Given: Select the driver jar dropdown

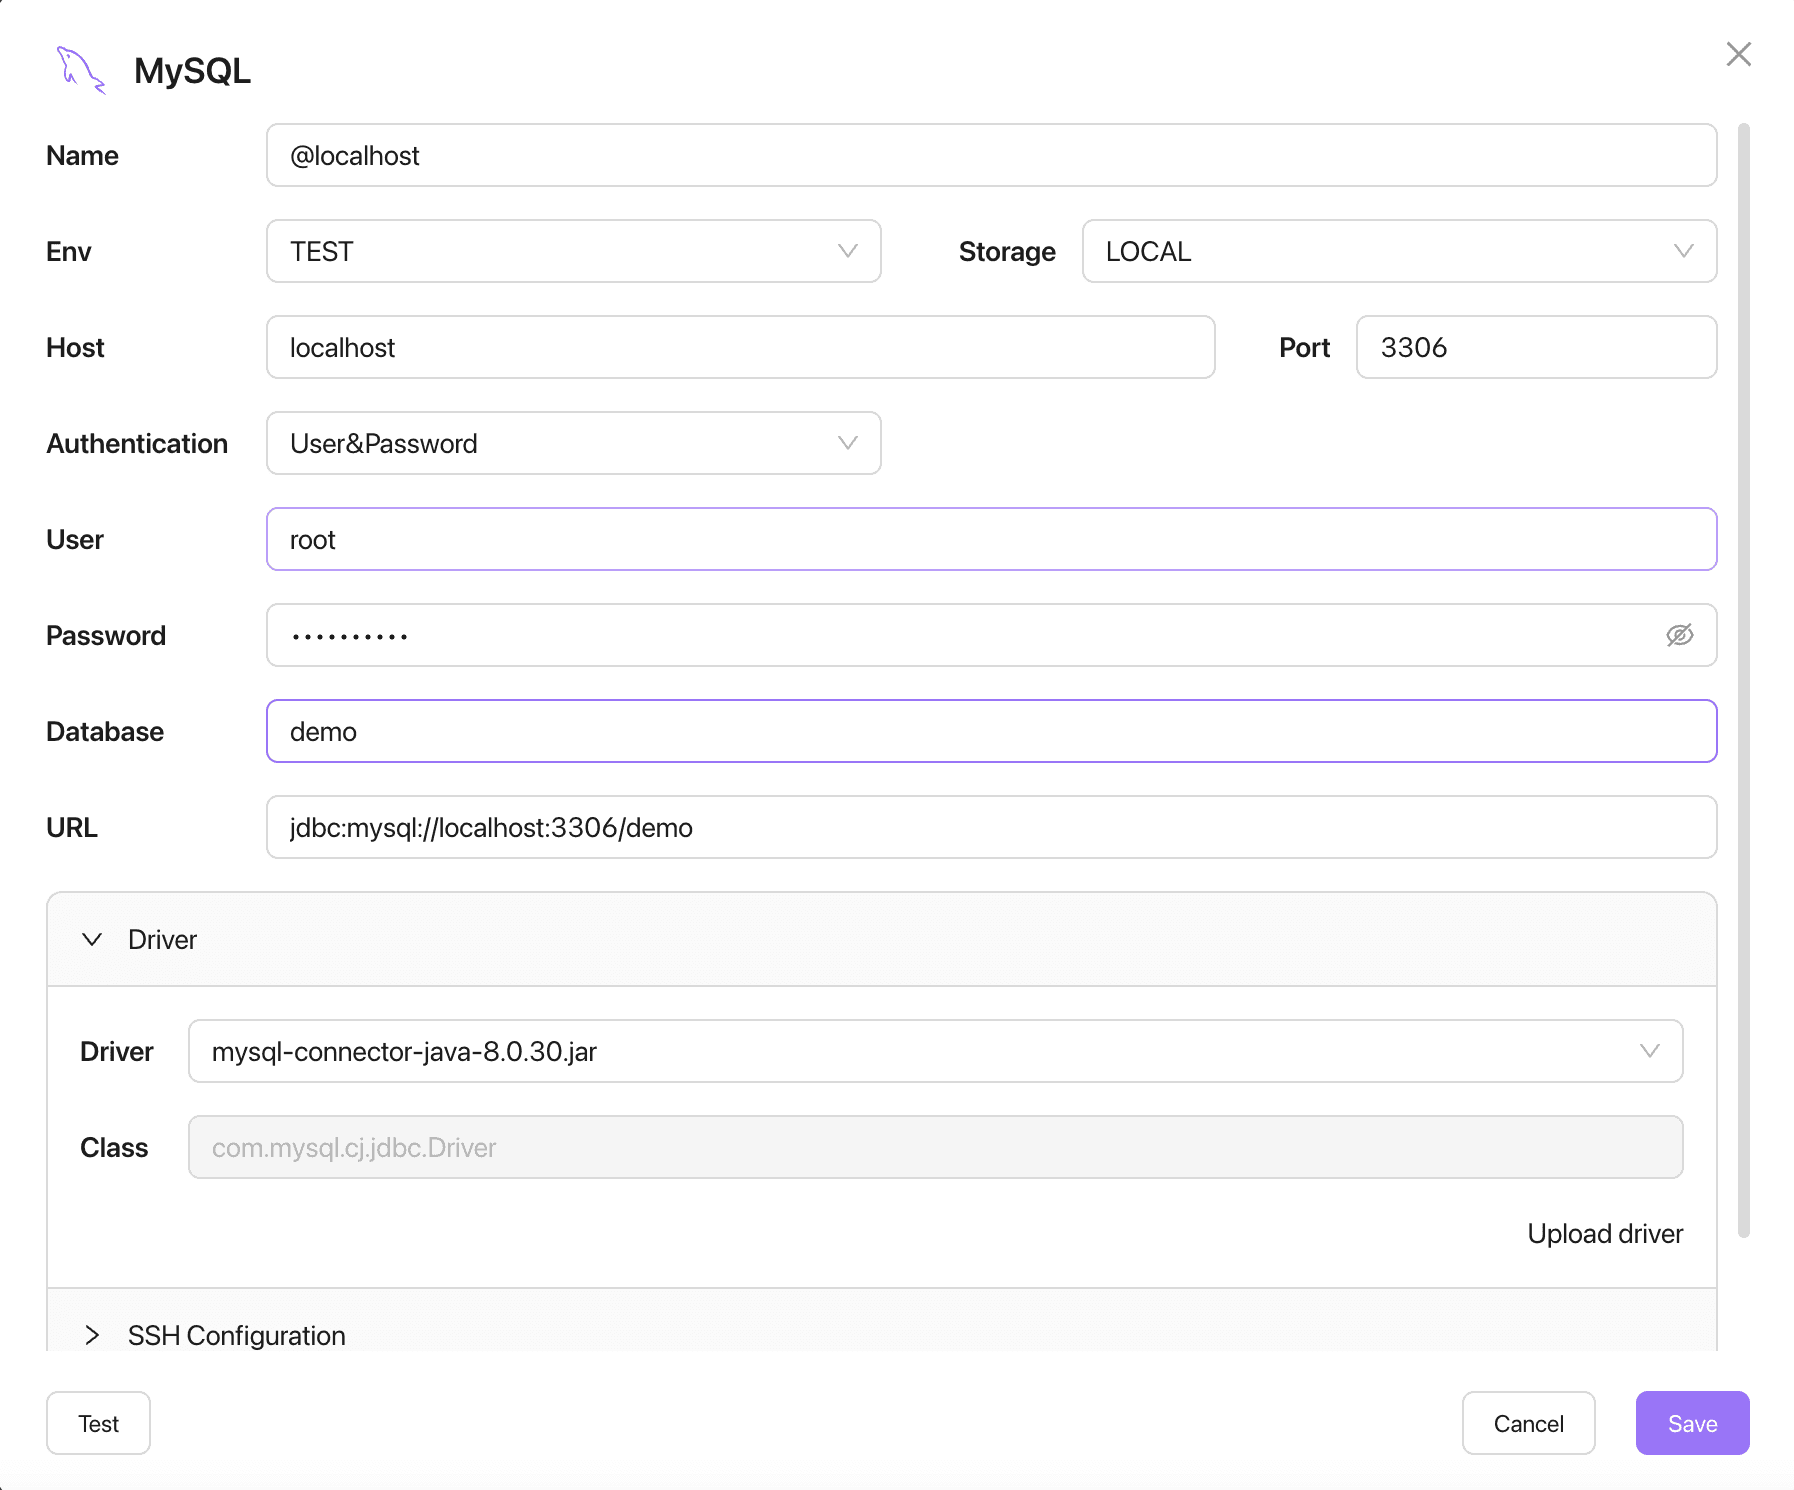Looking at the screenshot, I should (x=935, y=1051).
